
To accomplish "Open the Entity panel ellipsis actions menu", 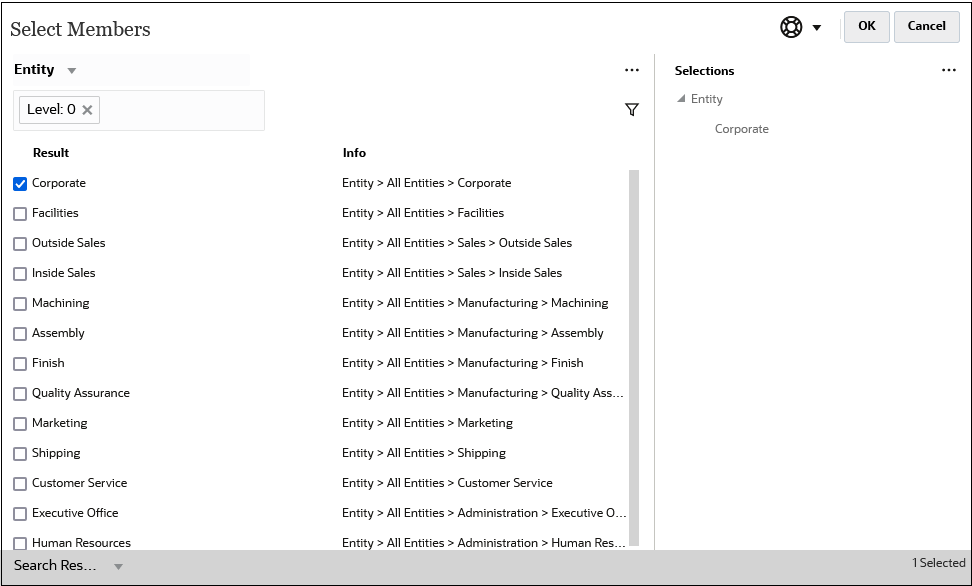I will (632, 70).
